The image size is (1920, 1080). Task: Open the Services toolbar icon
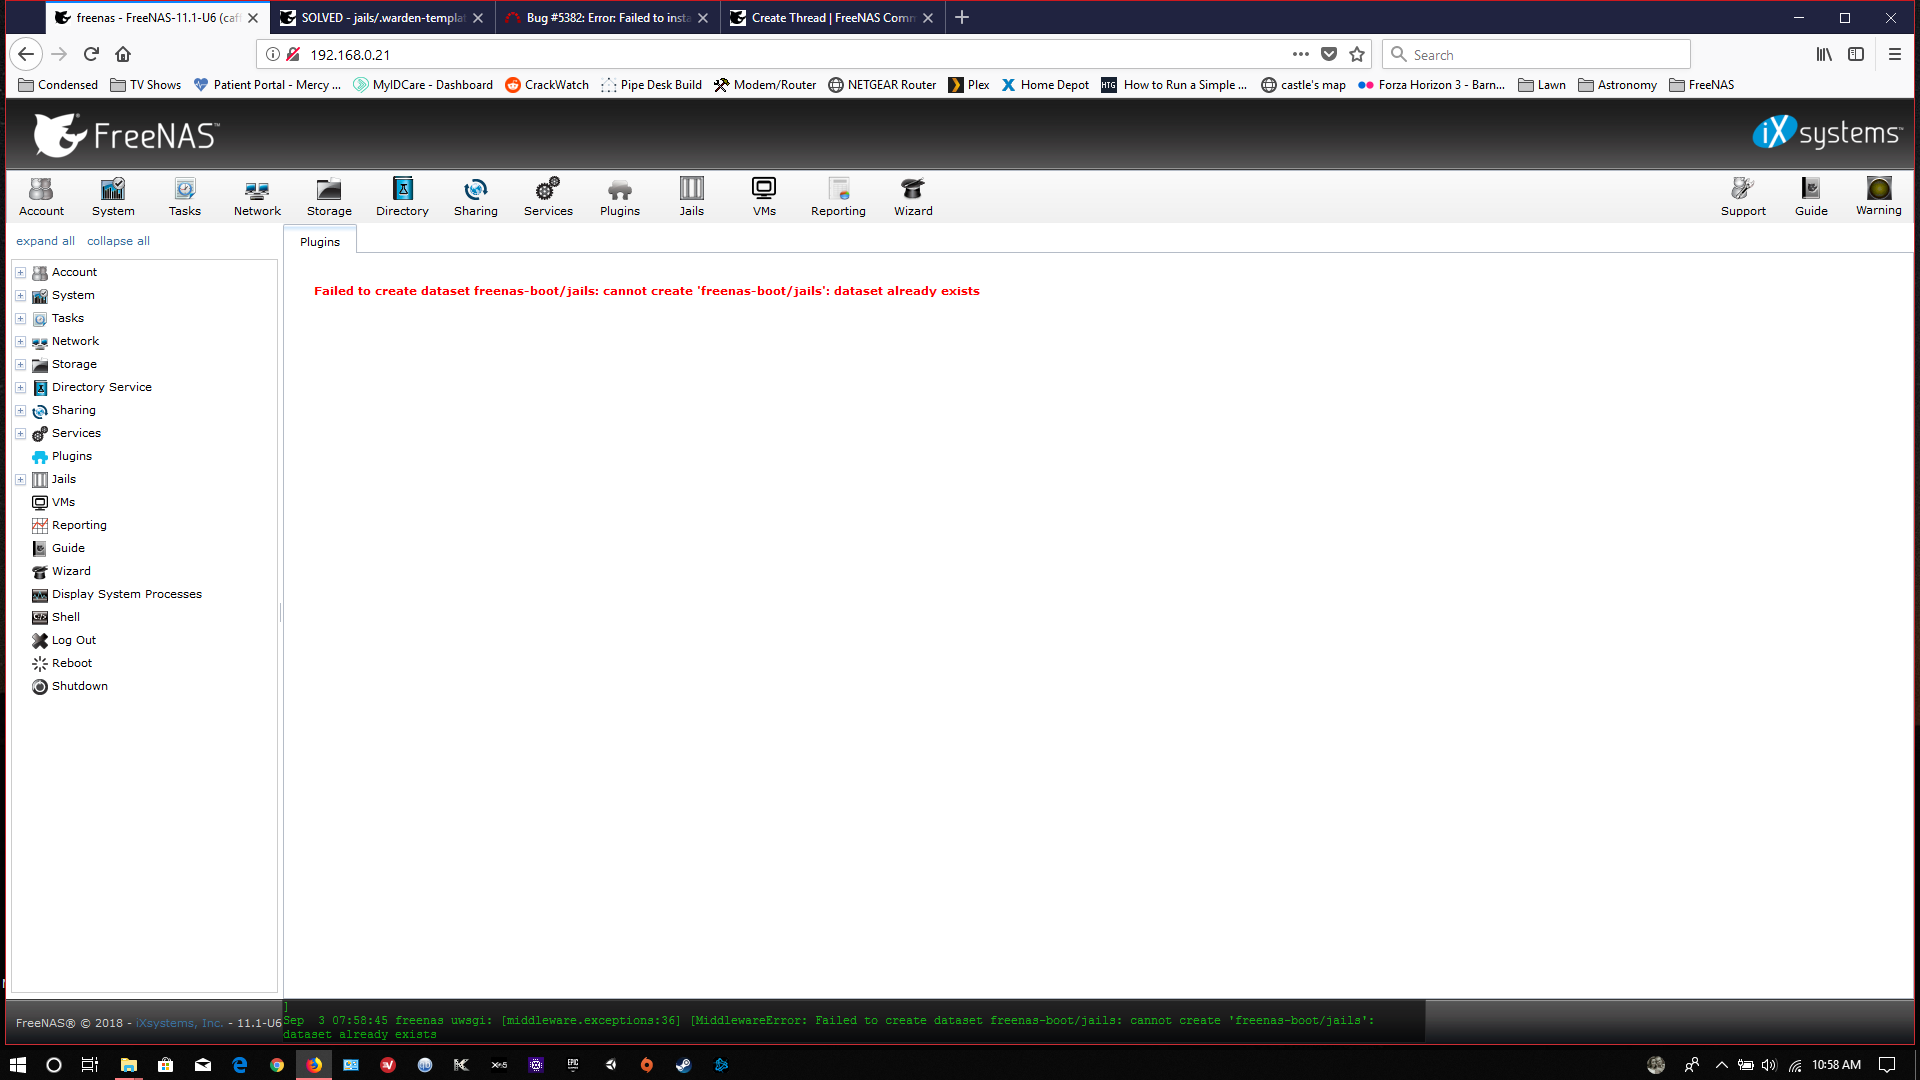[x=548, y=197]
